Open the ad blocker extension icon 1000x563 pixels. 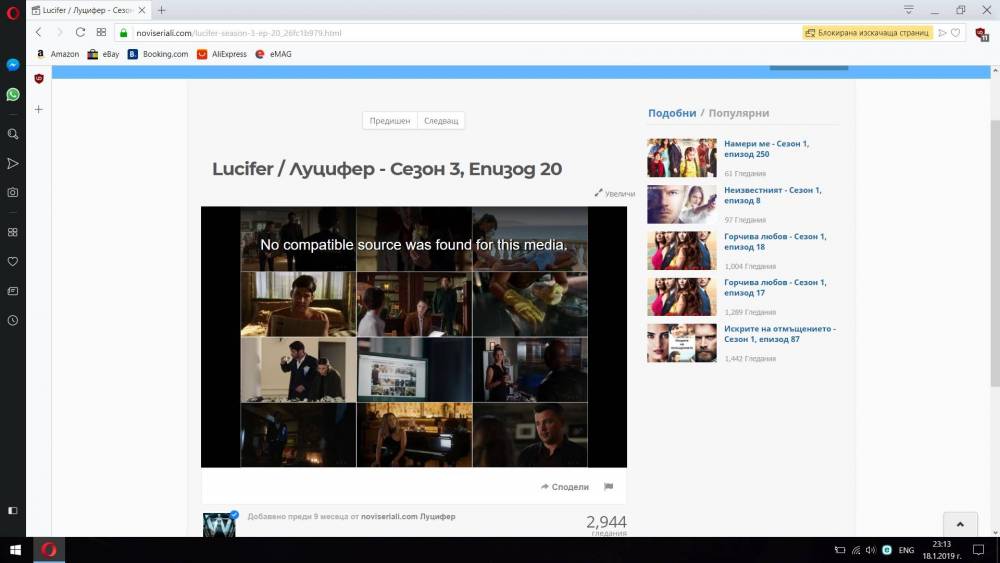[982, 34]
